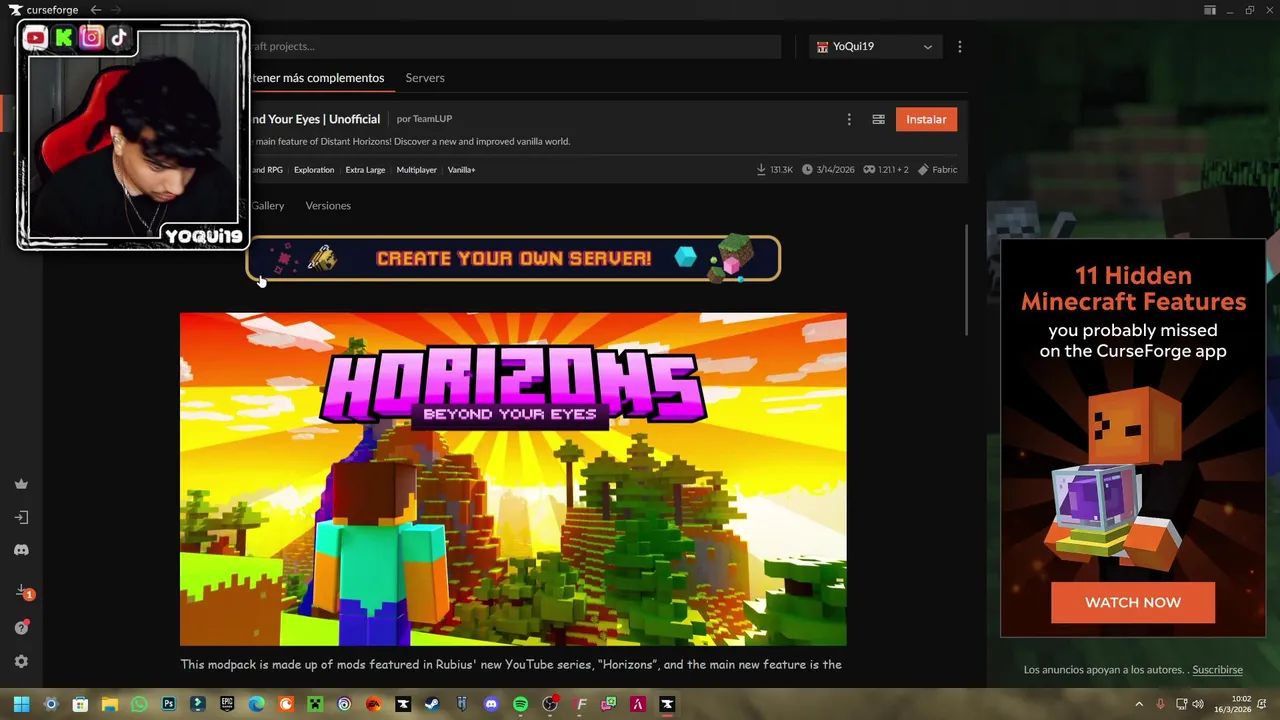This screenshot has height=720, width=1280.
Task: Open the volume speaker tray icon
Action: coord(1198,704)
